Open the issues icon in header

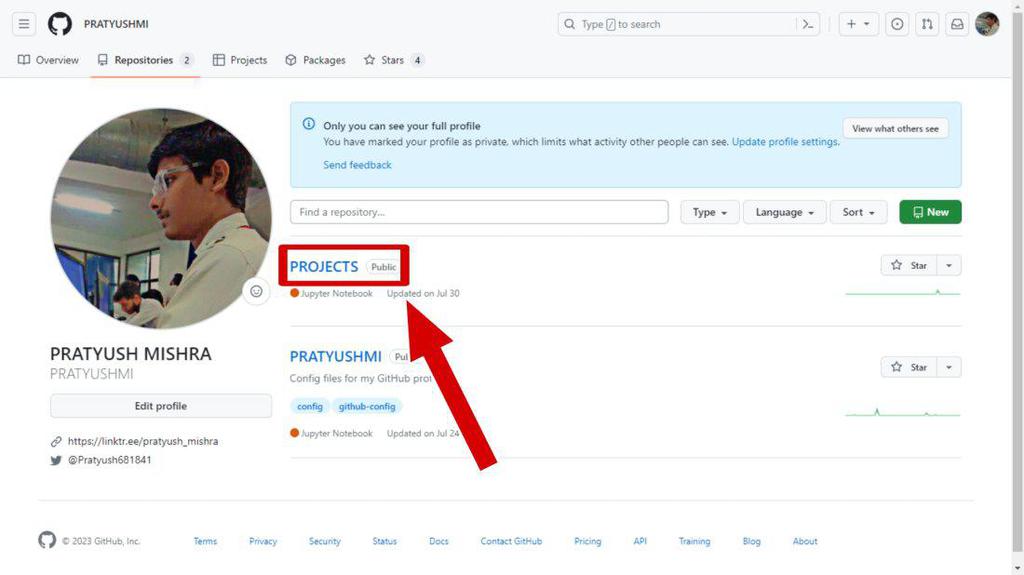tap(897, 24)
